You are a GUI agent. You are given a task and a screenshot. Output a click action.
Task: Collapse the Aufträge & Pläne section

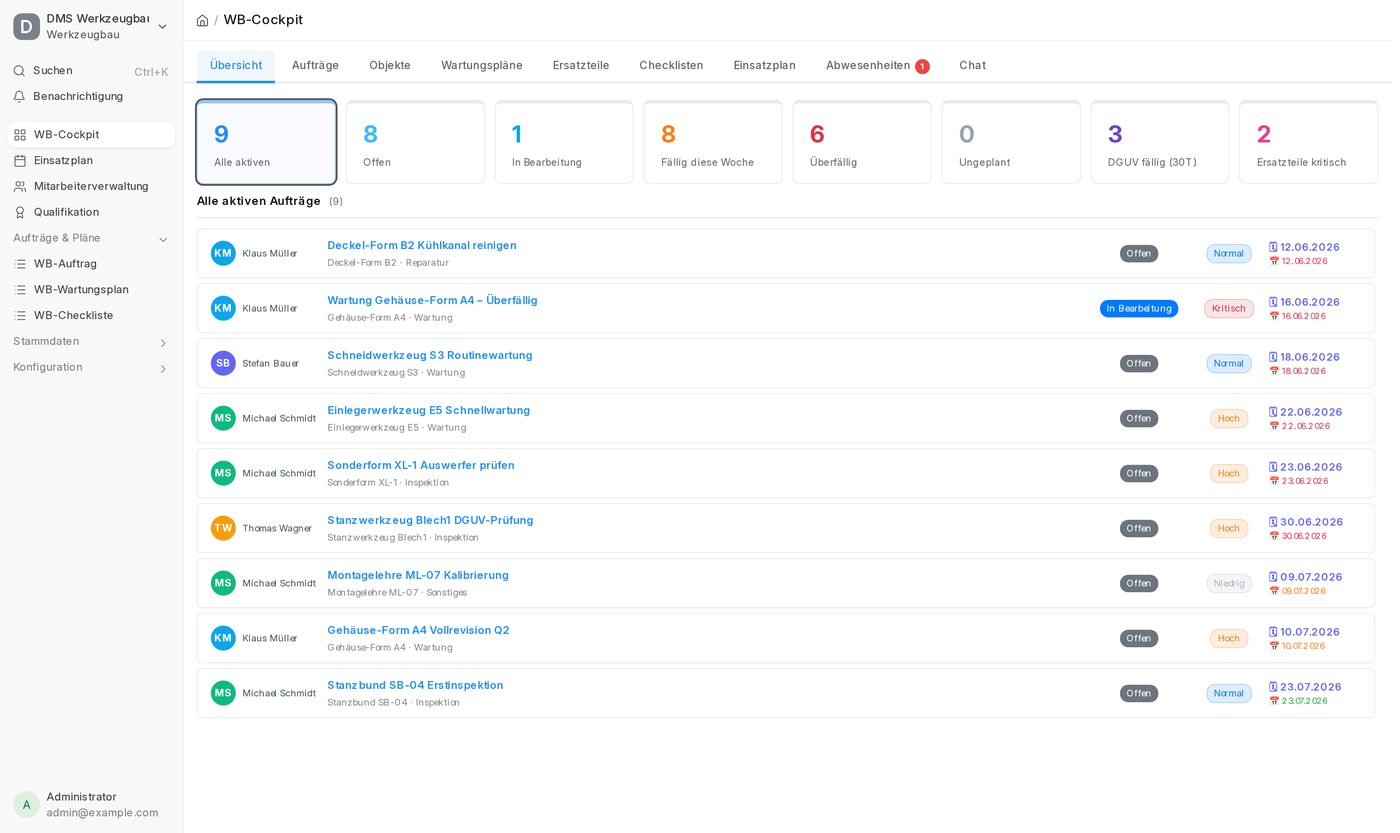pyautogui.click(x=163, y=239)
